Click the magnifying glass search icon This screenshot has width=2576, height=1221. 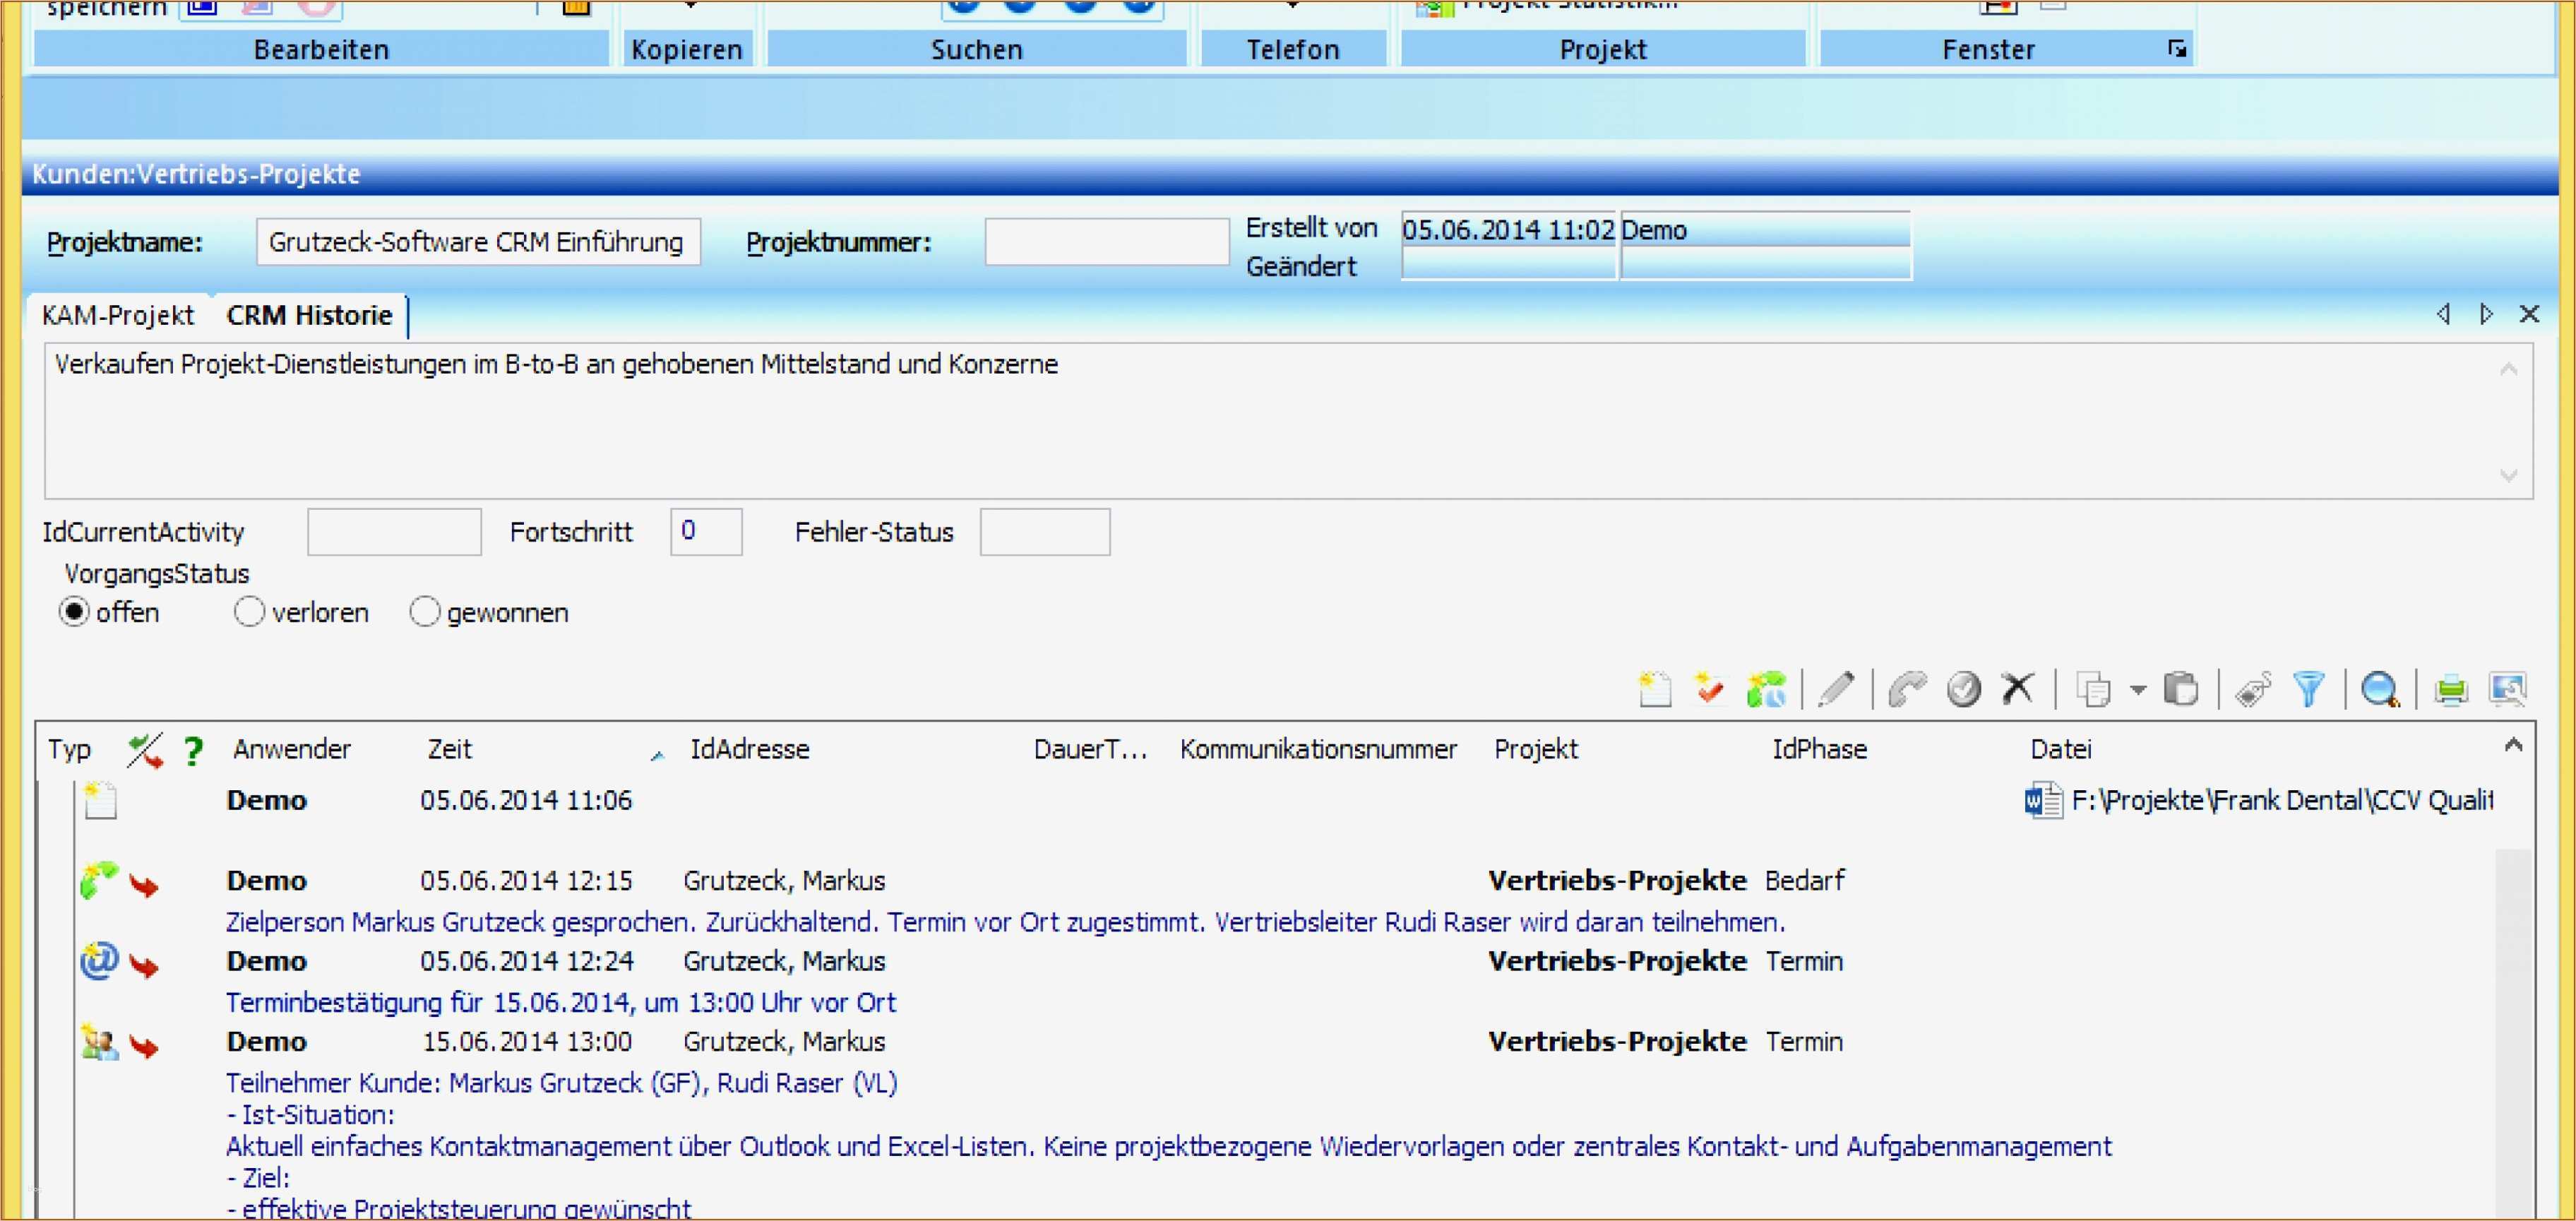click(x=2379, y=689)
